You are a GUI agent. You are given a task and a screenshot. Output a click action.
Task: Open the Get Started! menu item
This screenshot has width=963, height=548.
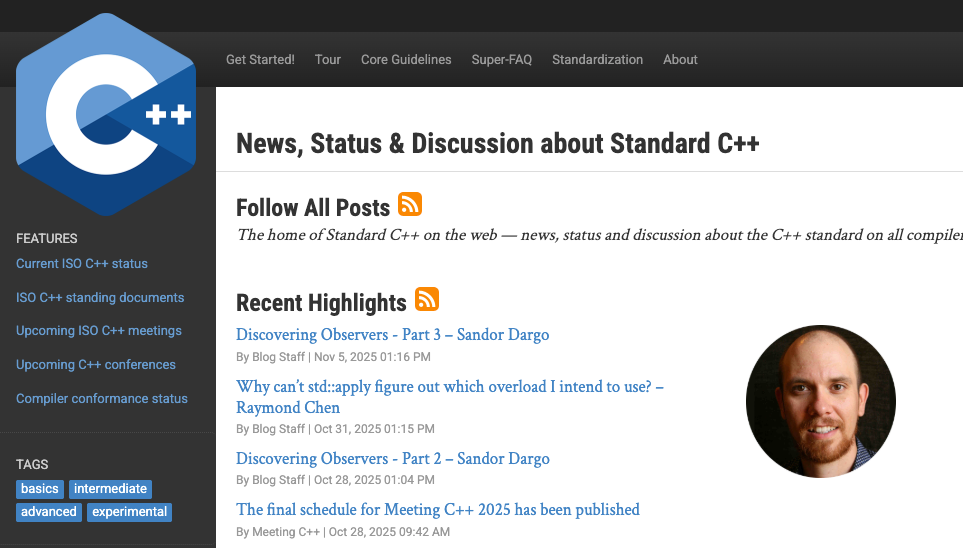pyautogui.click(x=260, y=60)
